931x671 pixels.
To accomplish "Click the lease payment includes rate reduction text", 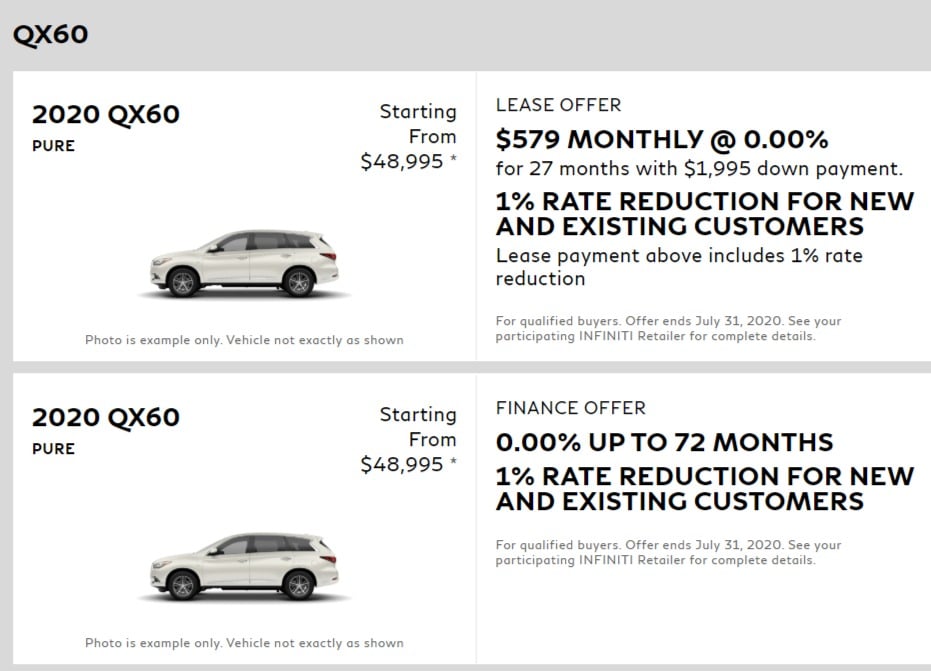I will (679, 267).
